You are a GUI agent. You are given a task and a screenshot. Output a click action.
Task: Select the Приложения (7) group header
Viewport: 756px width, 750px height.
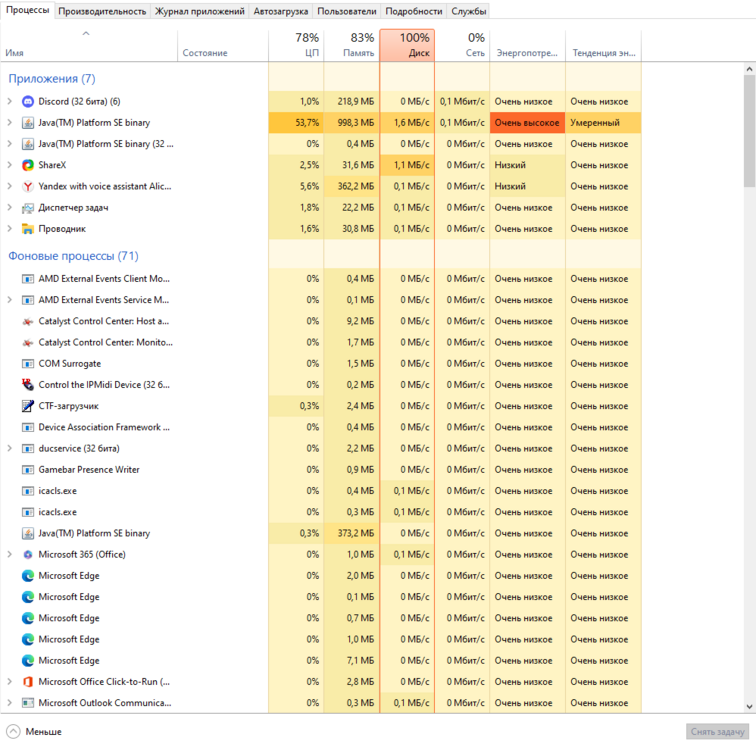pyautogui.click(x=52, y=79)
